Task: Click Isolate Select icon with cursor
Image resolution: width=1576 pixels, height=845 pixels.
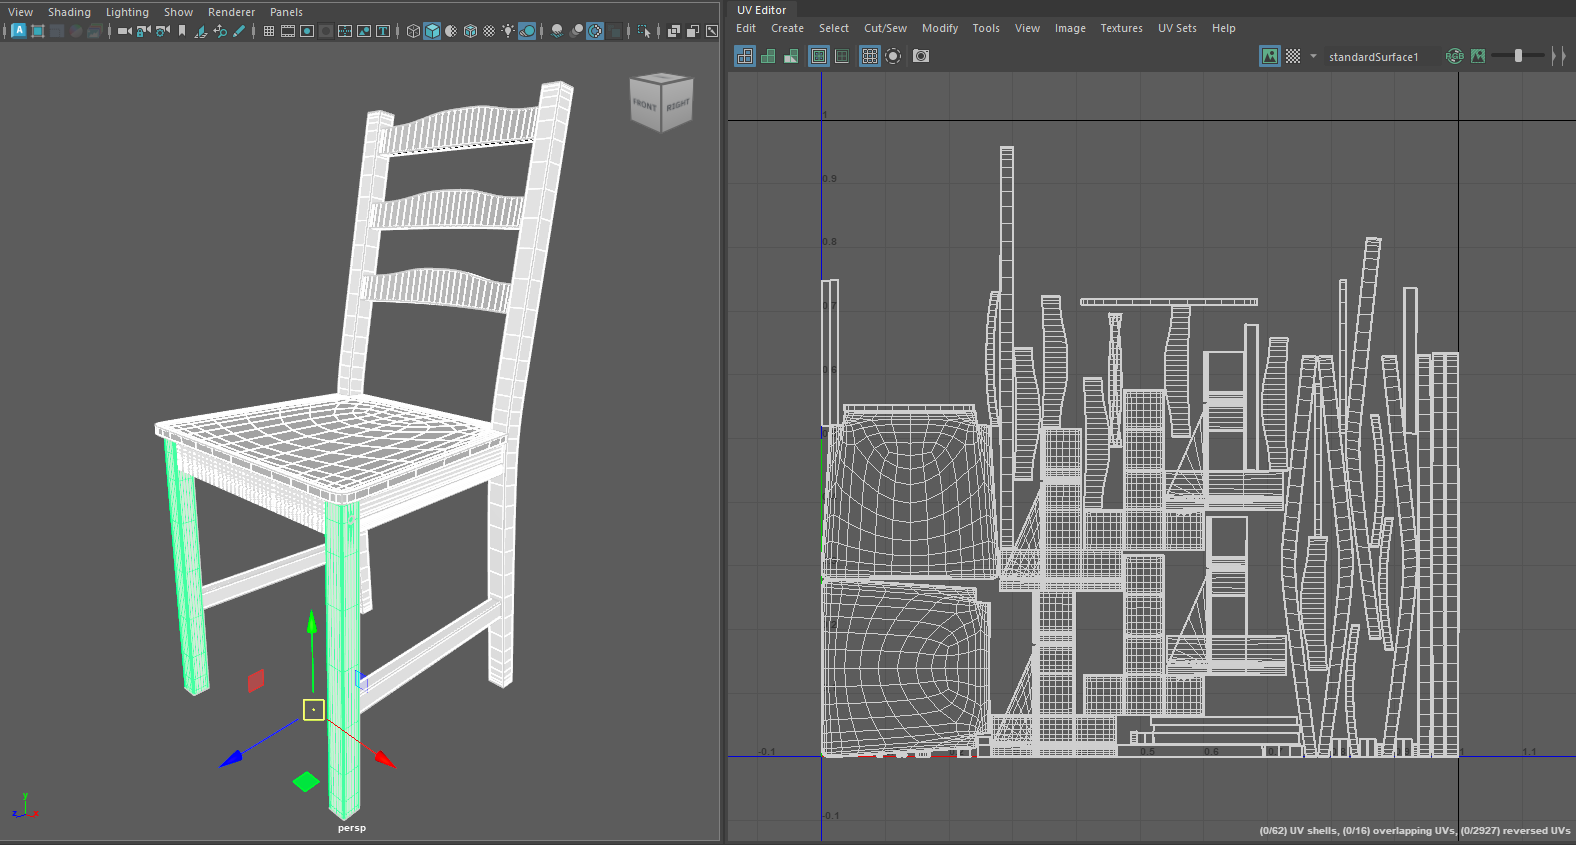Action: point(644,31)
